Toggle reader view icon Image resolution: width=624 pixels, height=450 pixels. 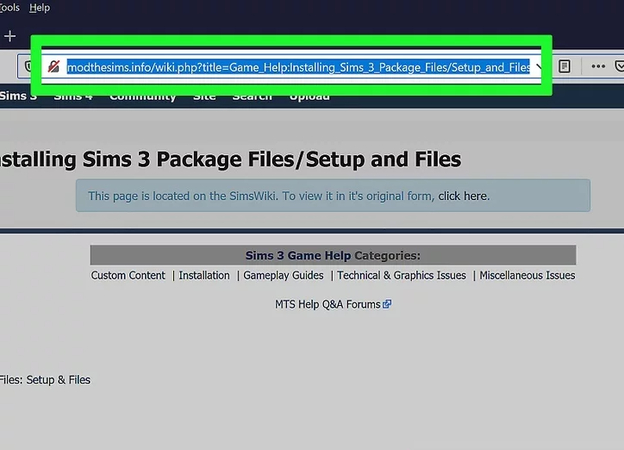pyautogui.click(x=564, y=66)
